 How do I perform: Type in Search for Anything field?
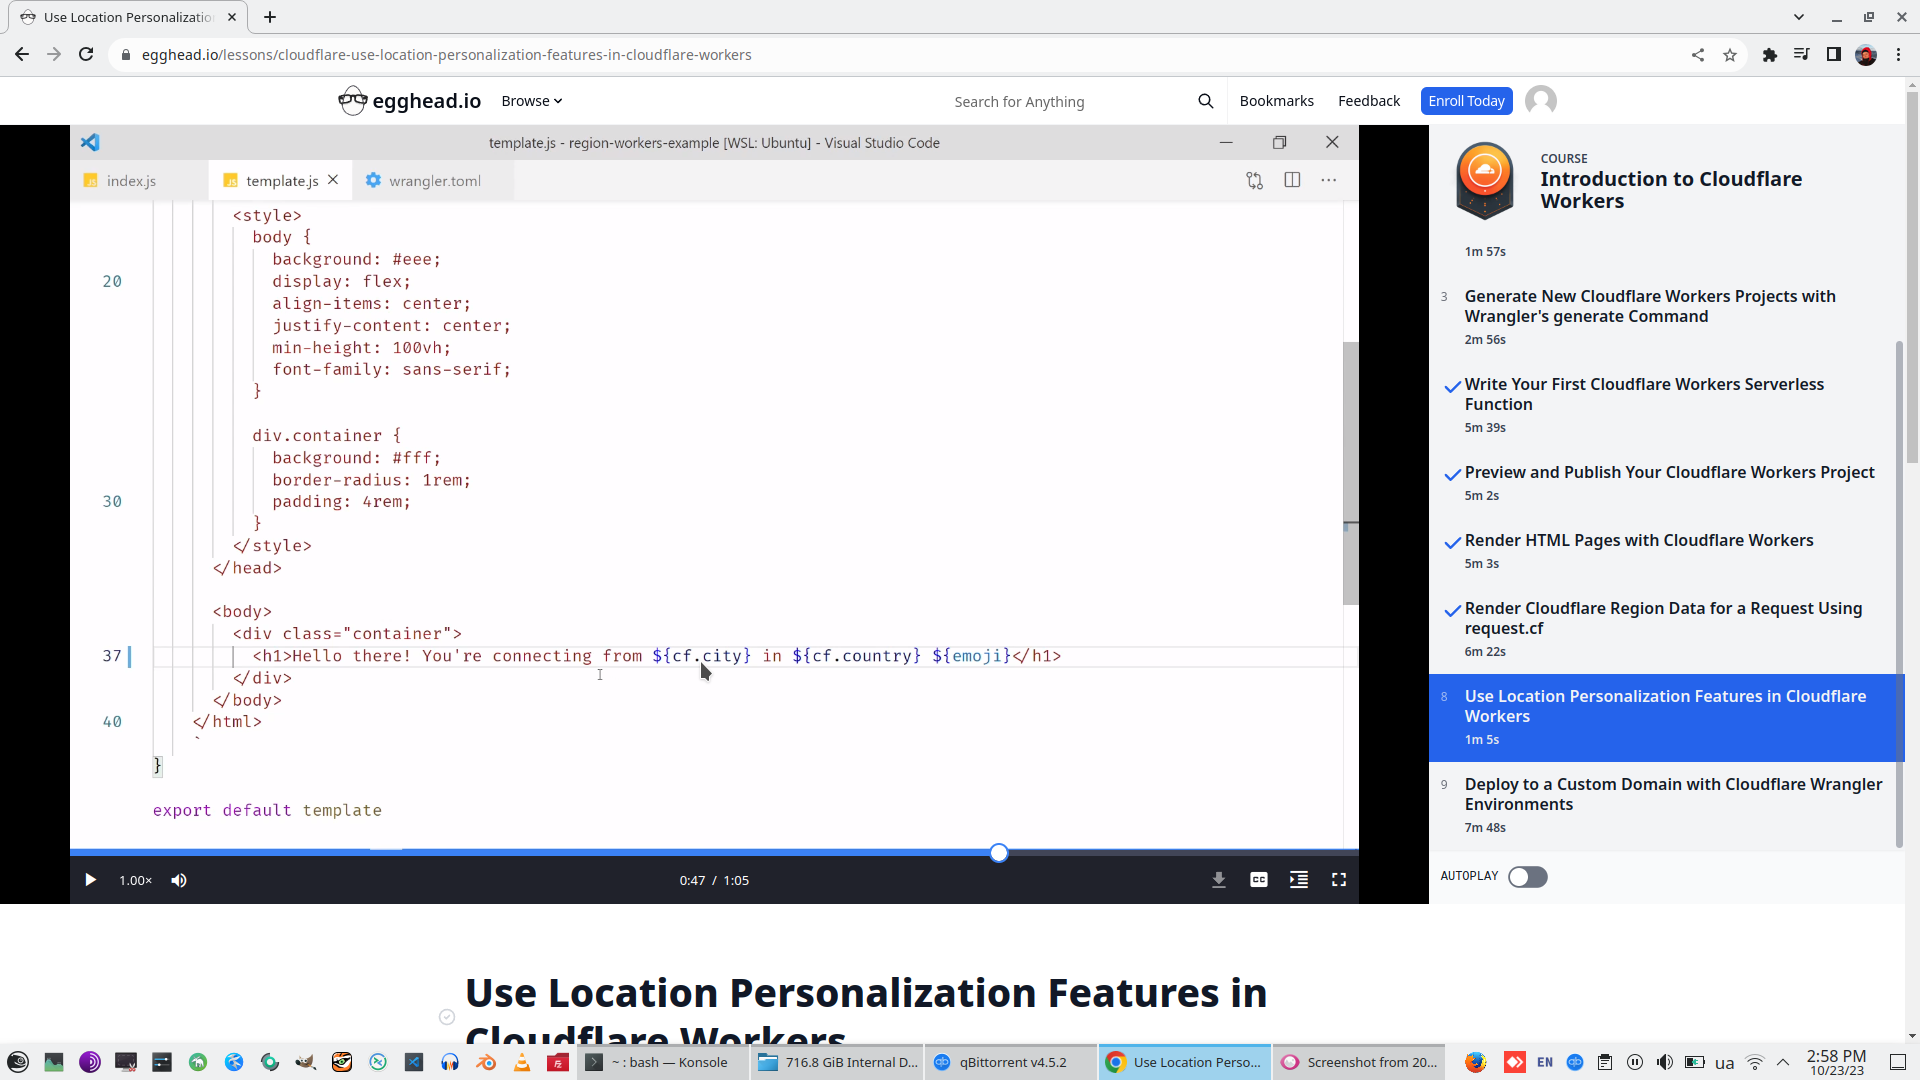click(x=1060, y=102)
